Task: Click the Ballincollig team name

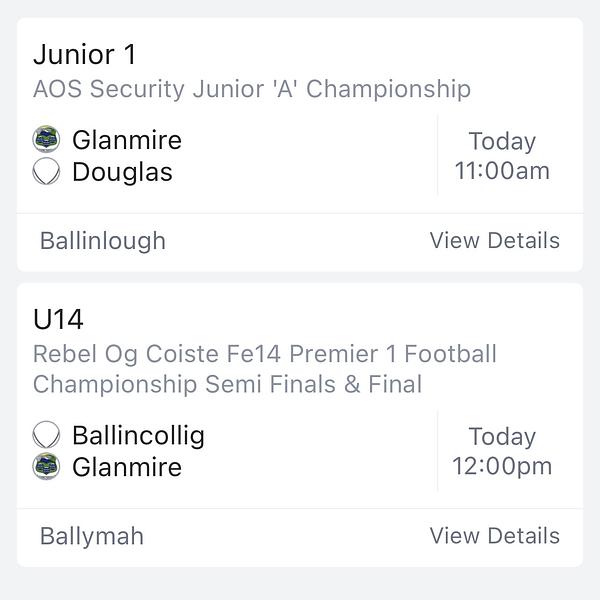Action: pyautogui.click(x=138, y=435)
